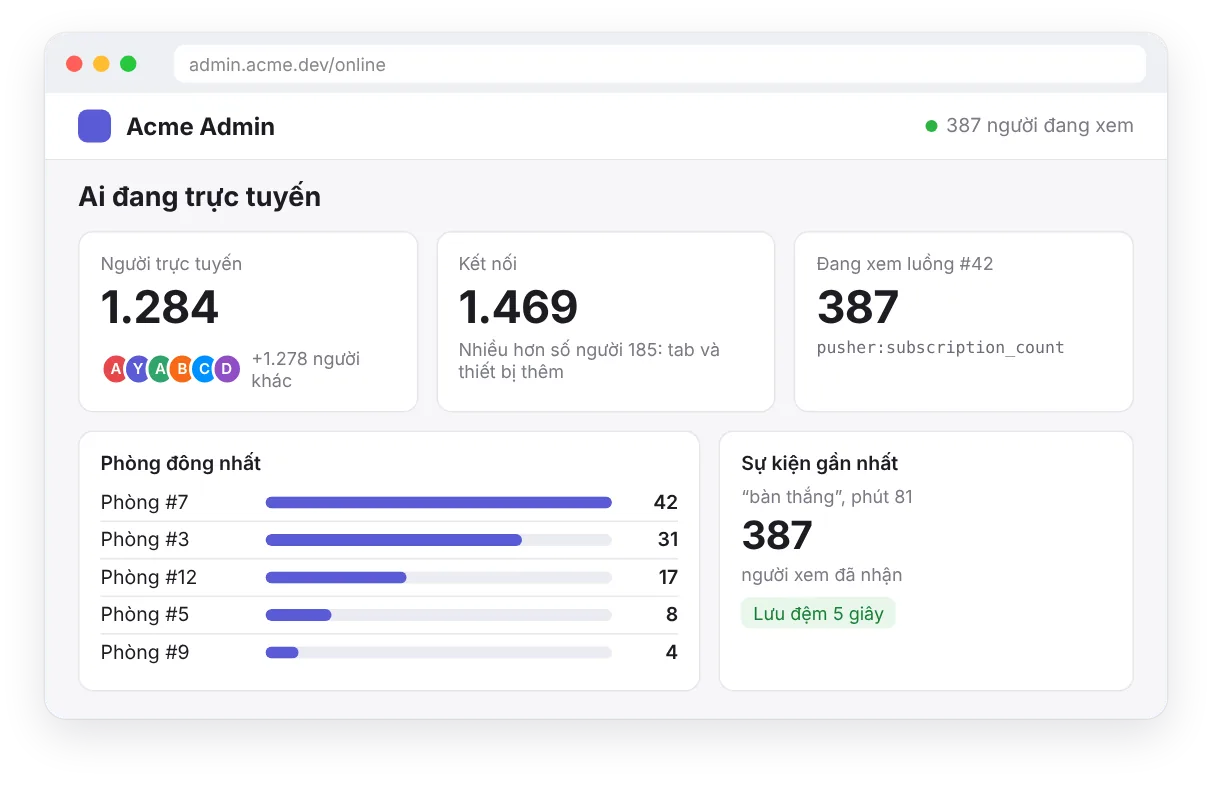Close the browser window with the red button
This screenshot has height=785, width=1212.
click(74, 64)
